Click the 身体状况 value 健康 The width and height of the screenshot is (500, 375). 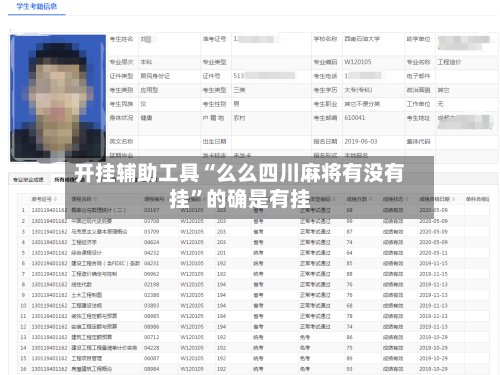(x=146, y=118)
